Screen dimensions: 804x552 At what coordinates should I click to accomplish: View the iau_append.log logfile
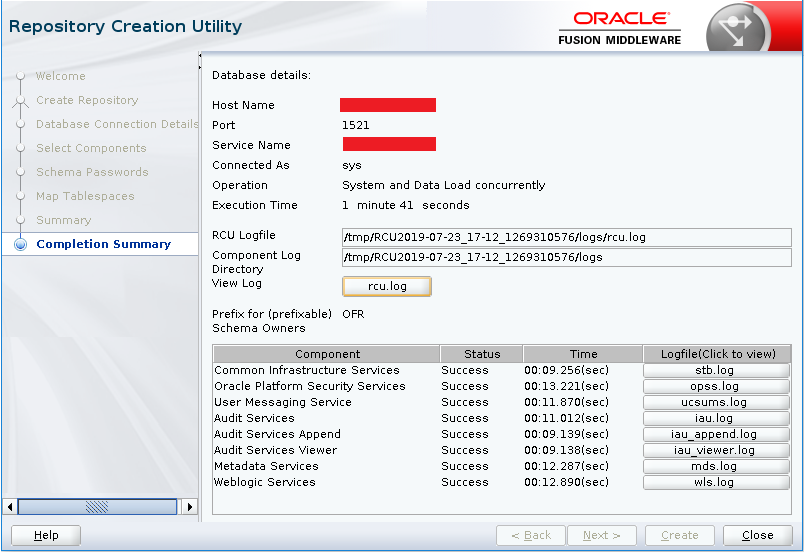pyautogui.click(x=716, y=435)
